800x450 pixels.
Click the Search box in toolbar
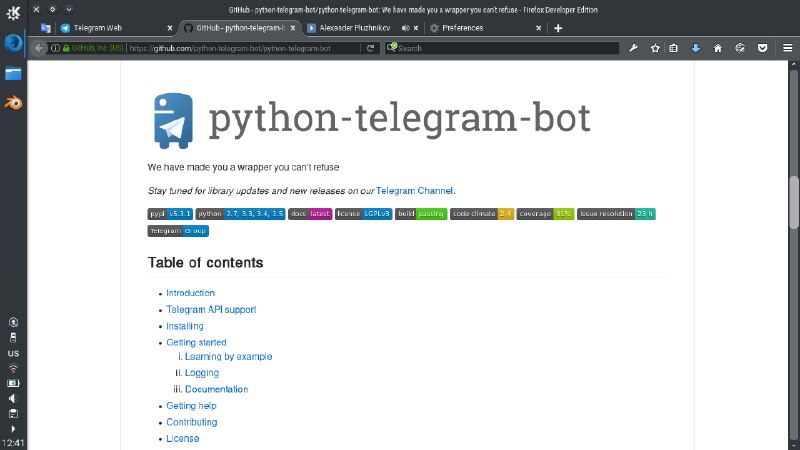(x=502, y=48)
